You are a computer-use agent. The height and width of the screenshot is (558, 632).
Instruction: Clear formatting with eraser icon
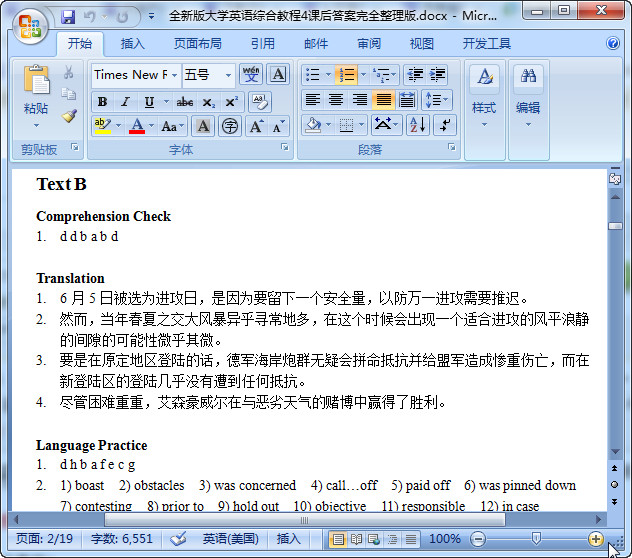pos(260,102)
